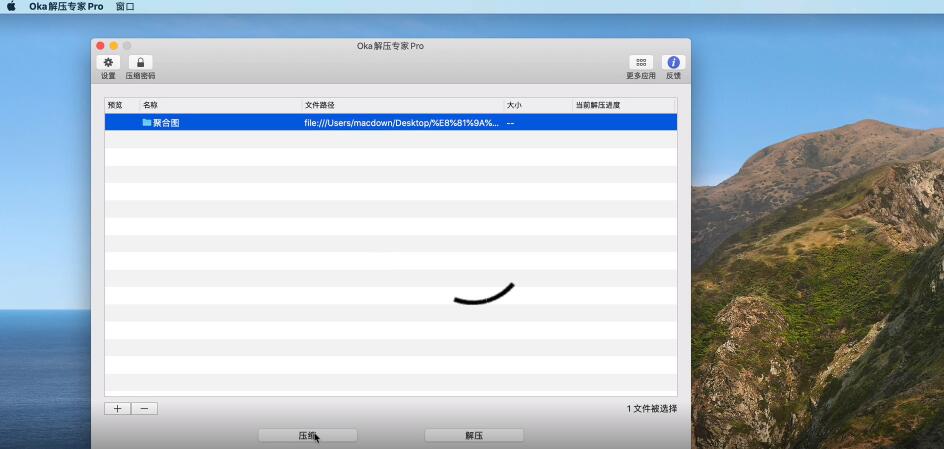This screenshot has width=944, height=449.
Task: Open the 设置 gear icon
Action: pos(108,62)
